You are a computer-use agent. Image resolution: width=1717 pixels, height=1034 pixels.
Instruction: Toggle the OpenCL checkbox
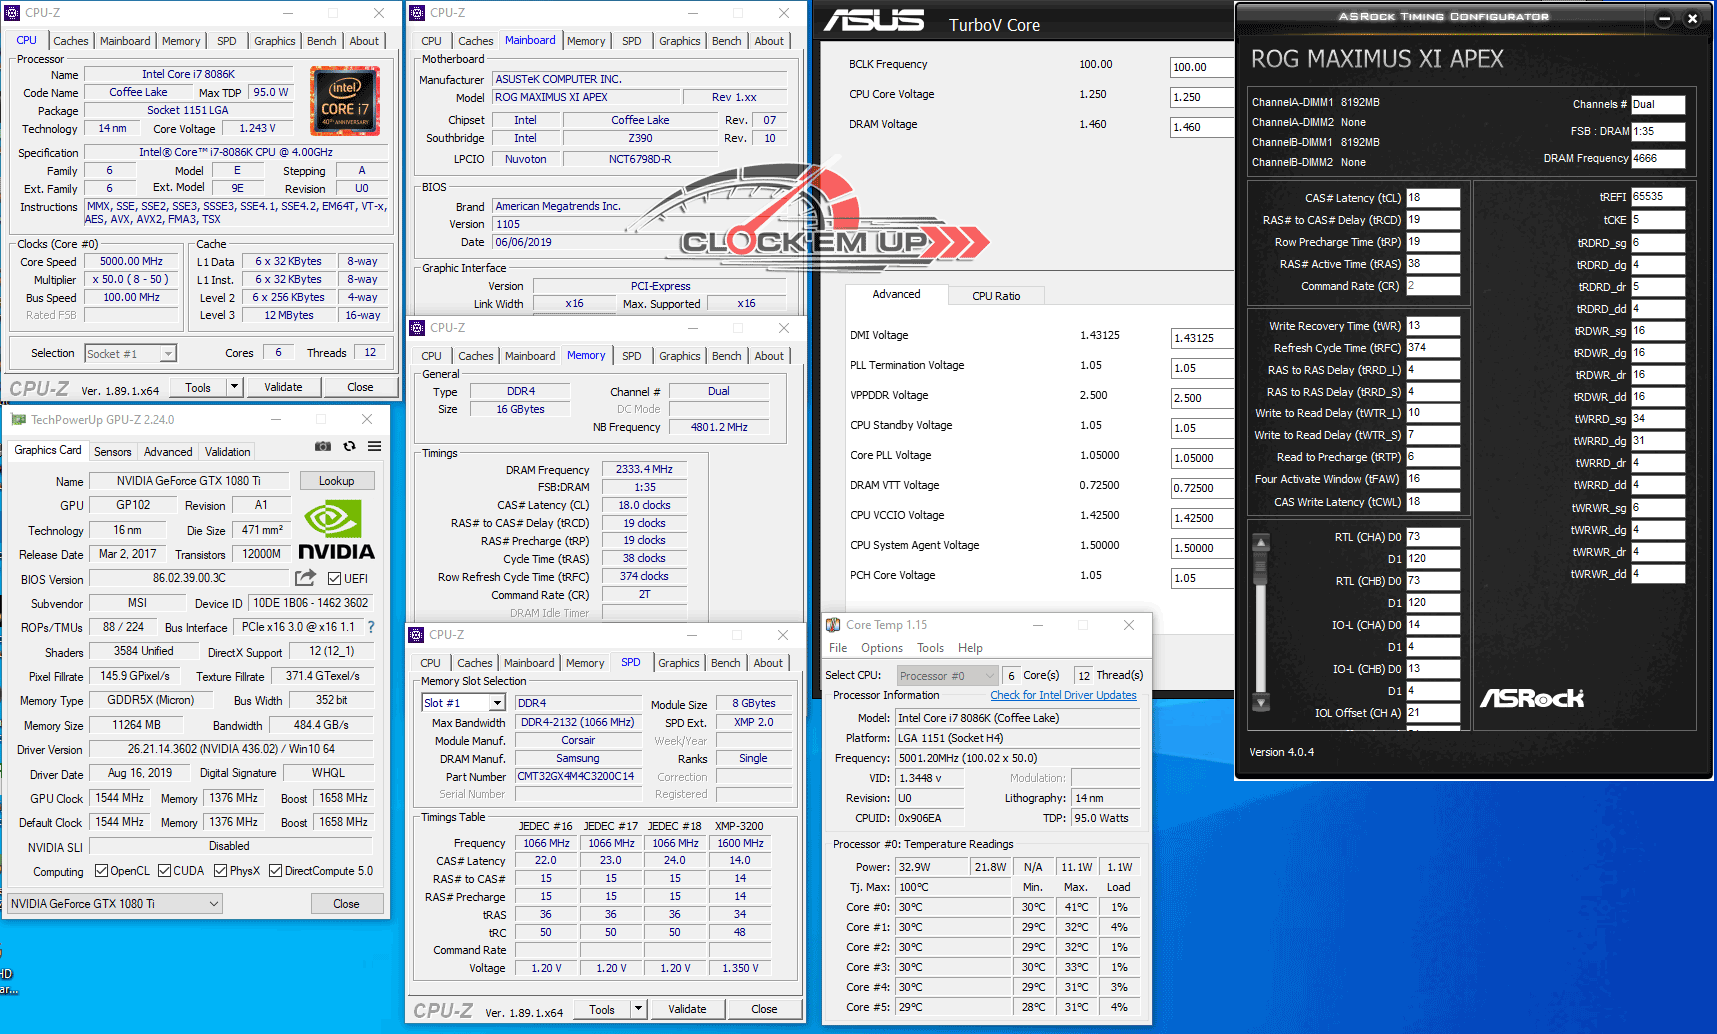pyautogui.click(x=101, y=871)
